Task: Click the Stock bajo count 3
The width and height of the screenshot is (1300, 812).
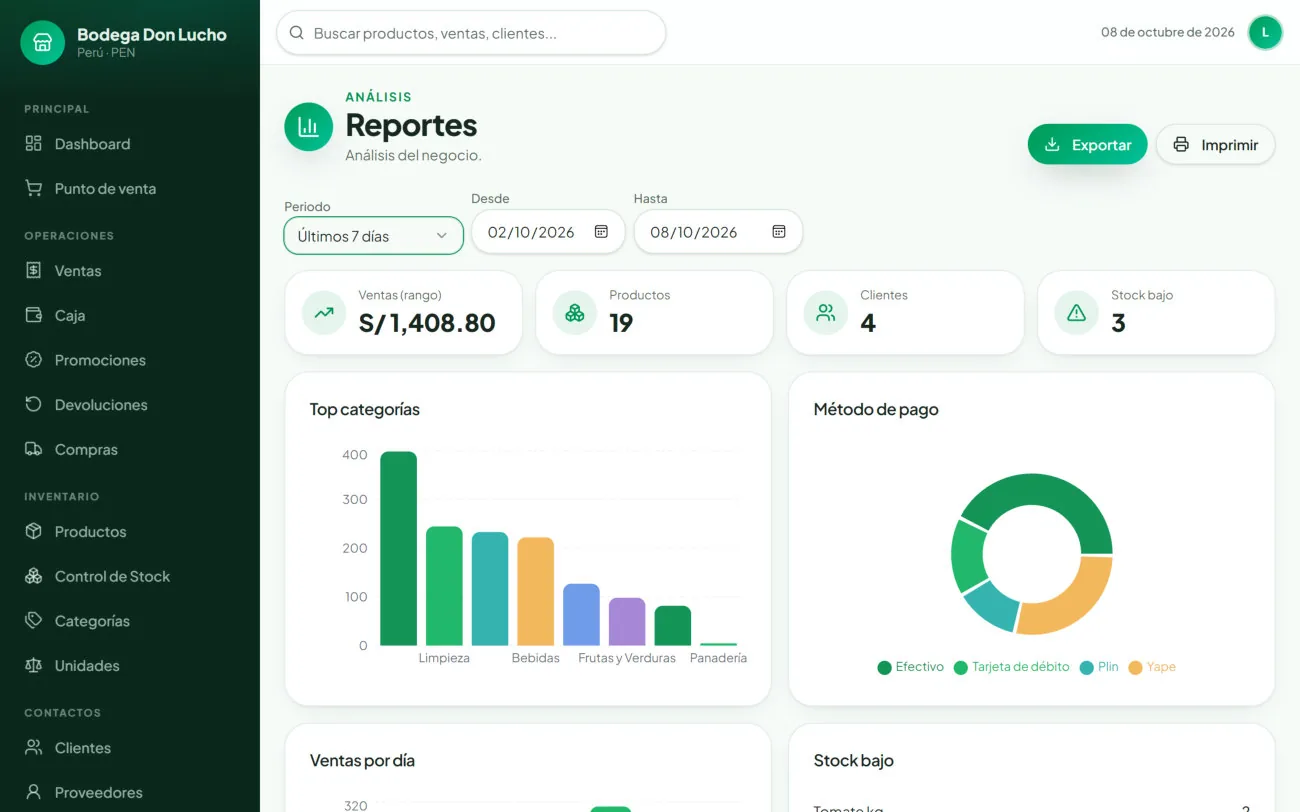Action: (1118, 322)
